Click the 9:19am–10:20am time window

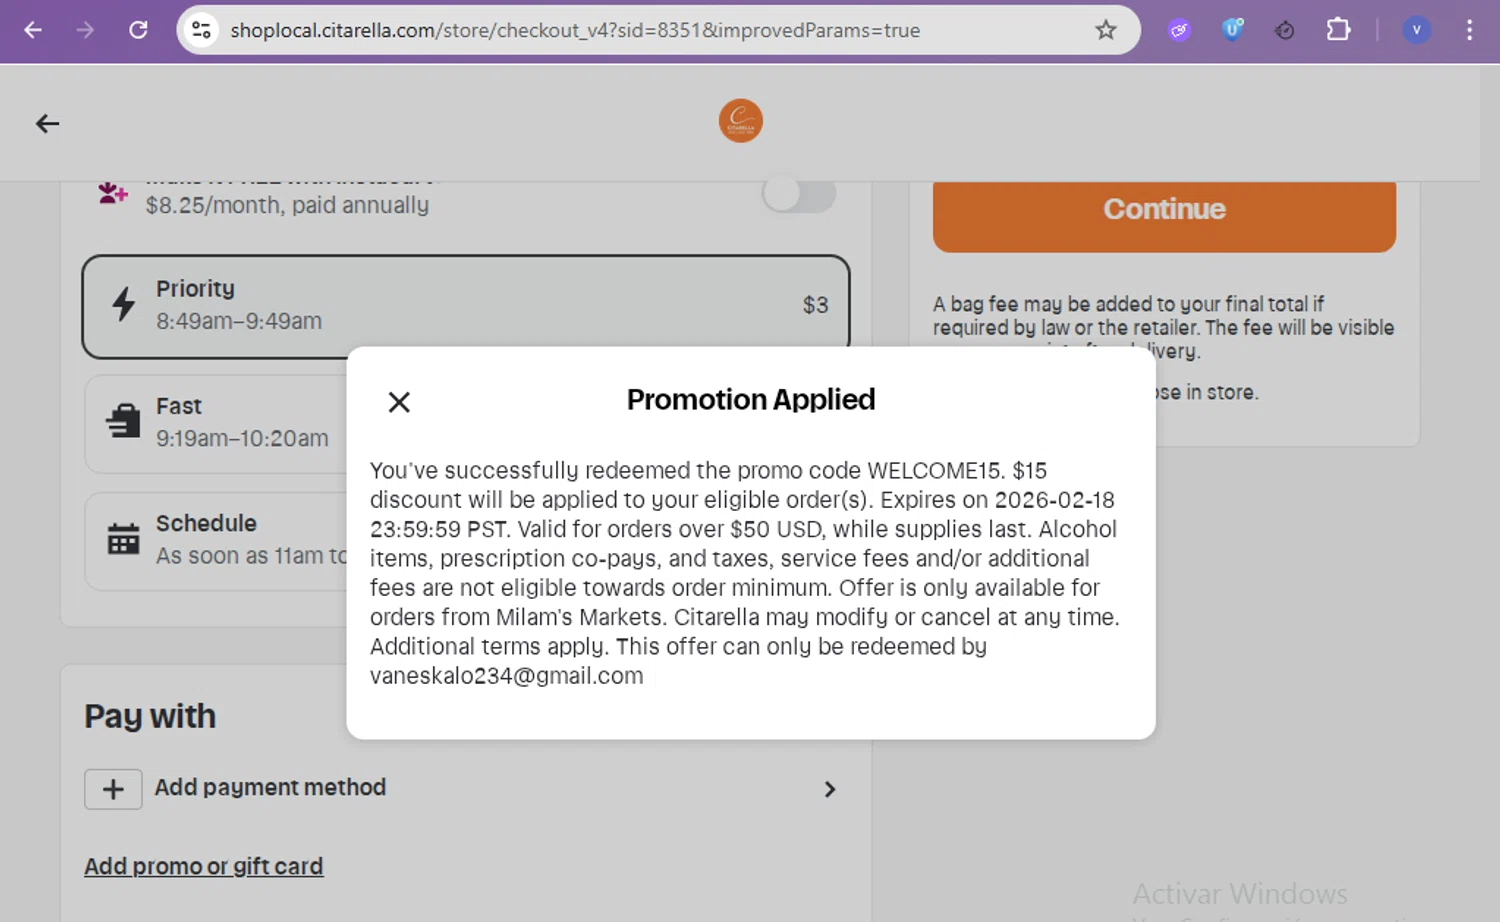[242, 438]
